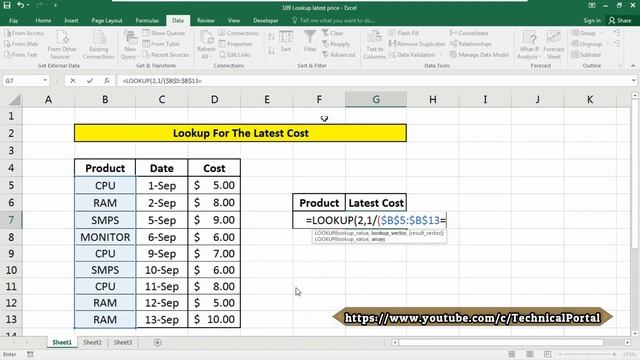Click the zoom slider in status bar
This screenshot has height=360, width=640.
click(x=588, y=354)
